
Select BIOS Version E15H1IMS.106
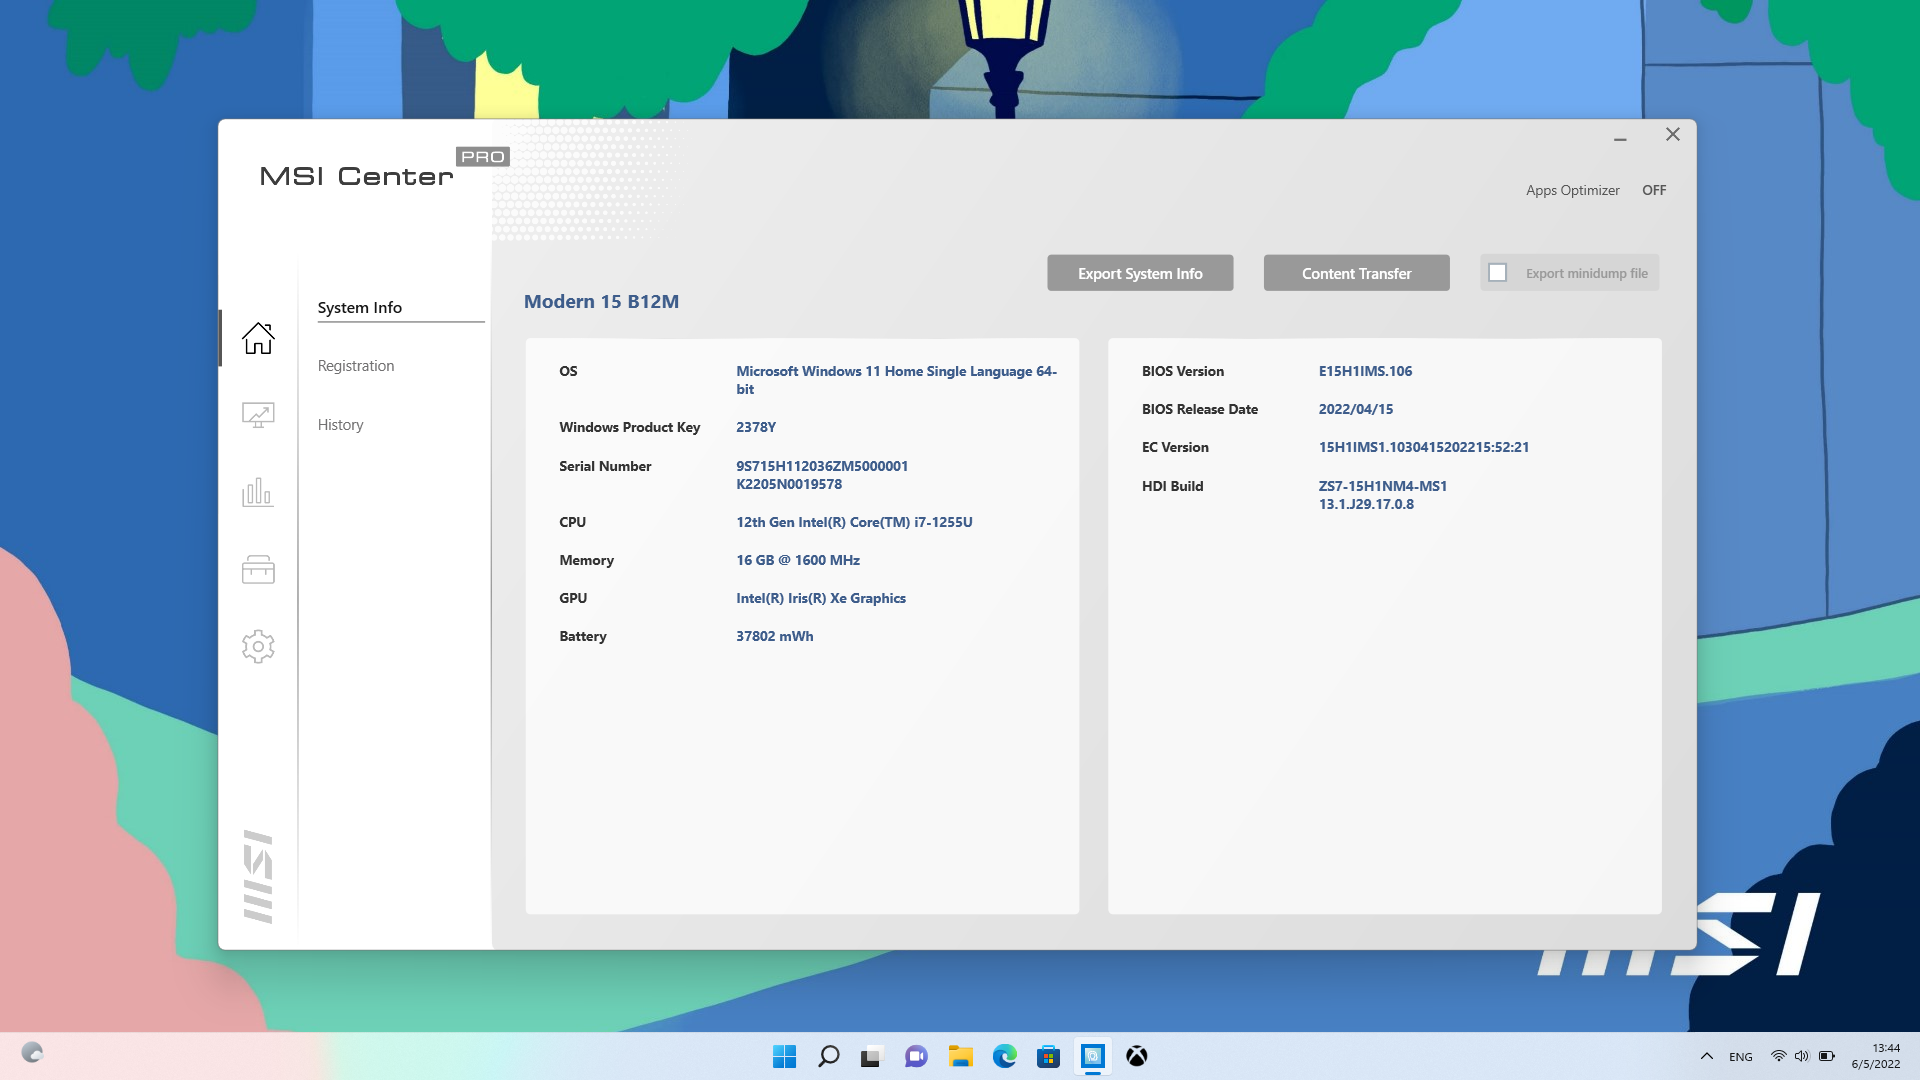pos(1365,371)
